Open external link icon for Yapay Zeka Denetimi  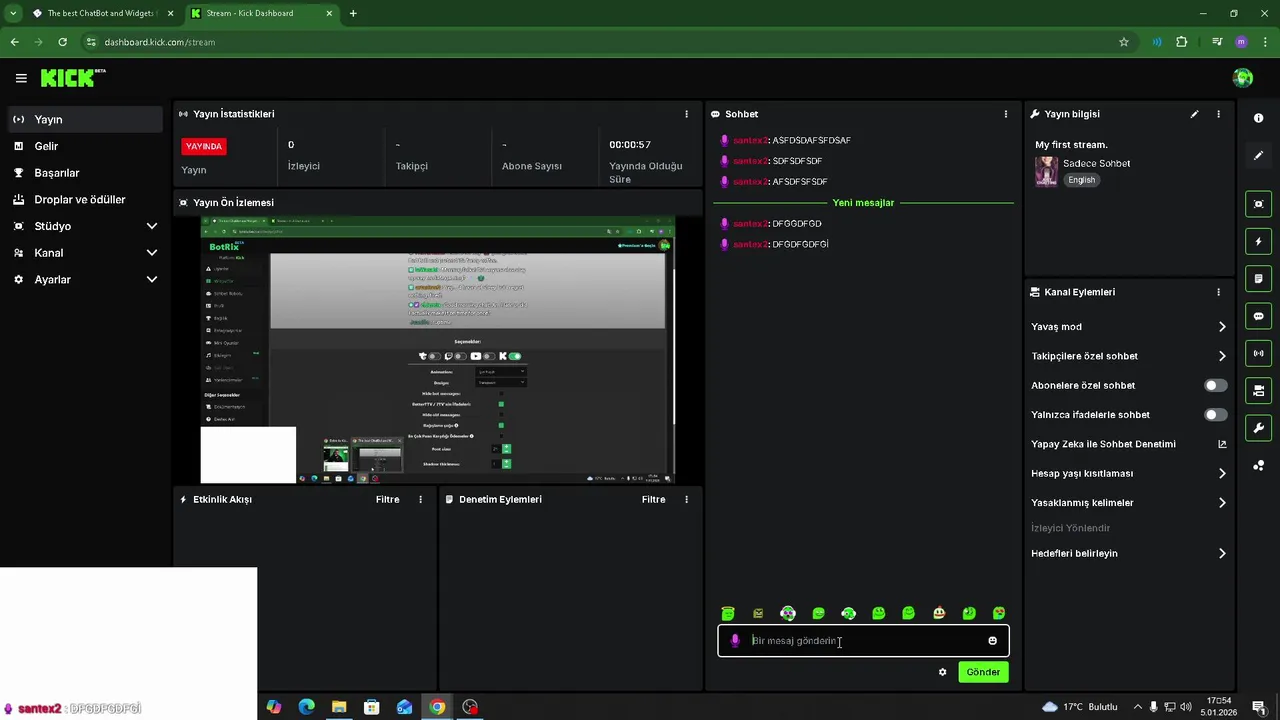click(1222, 444)
